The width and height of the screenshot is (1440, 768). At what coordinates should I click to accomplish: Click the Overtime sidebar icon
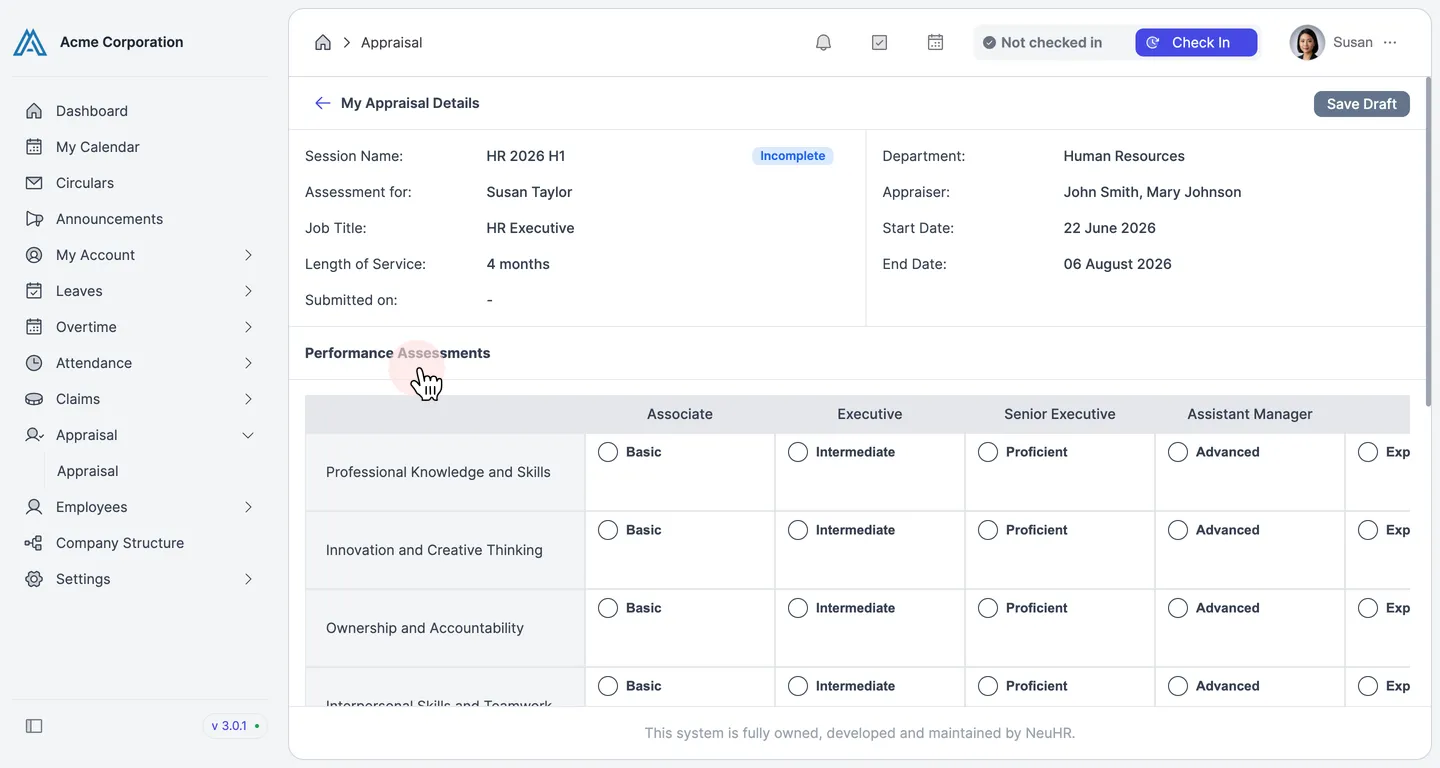[34, 327]
